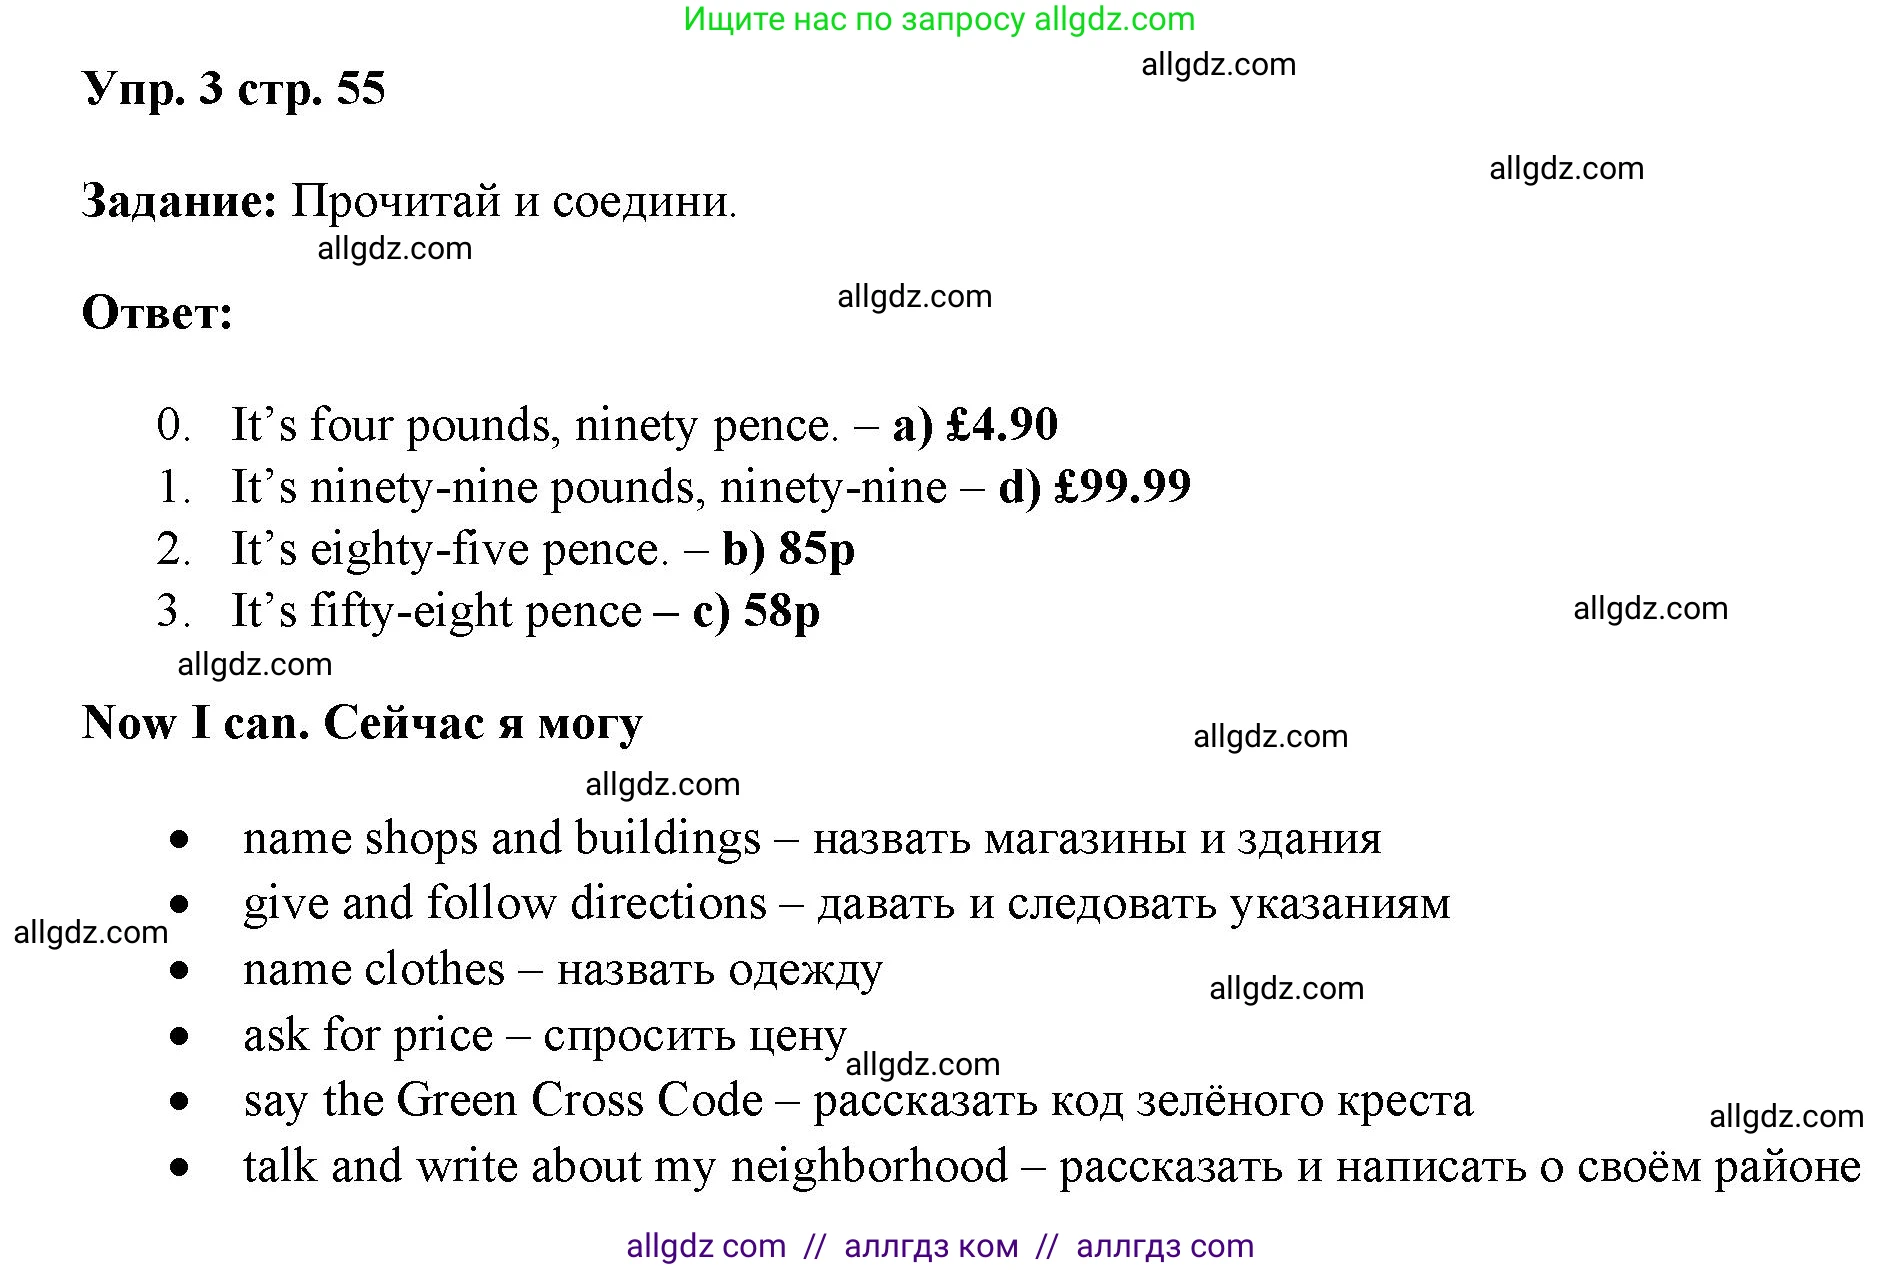
Task: Click the sentence "It's eighty-five pence."
Action: click(x=449, y=549)
